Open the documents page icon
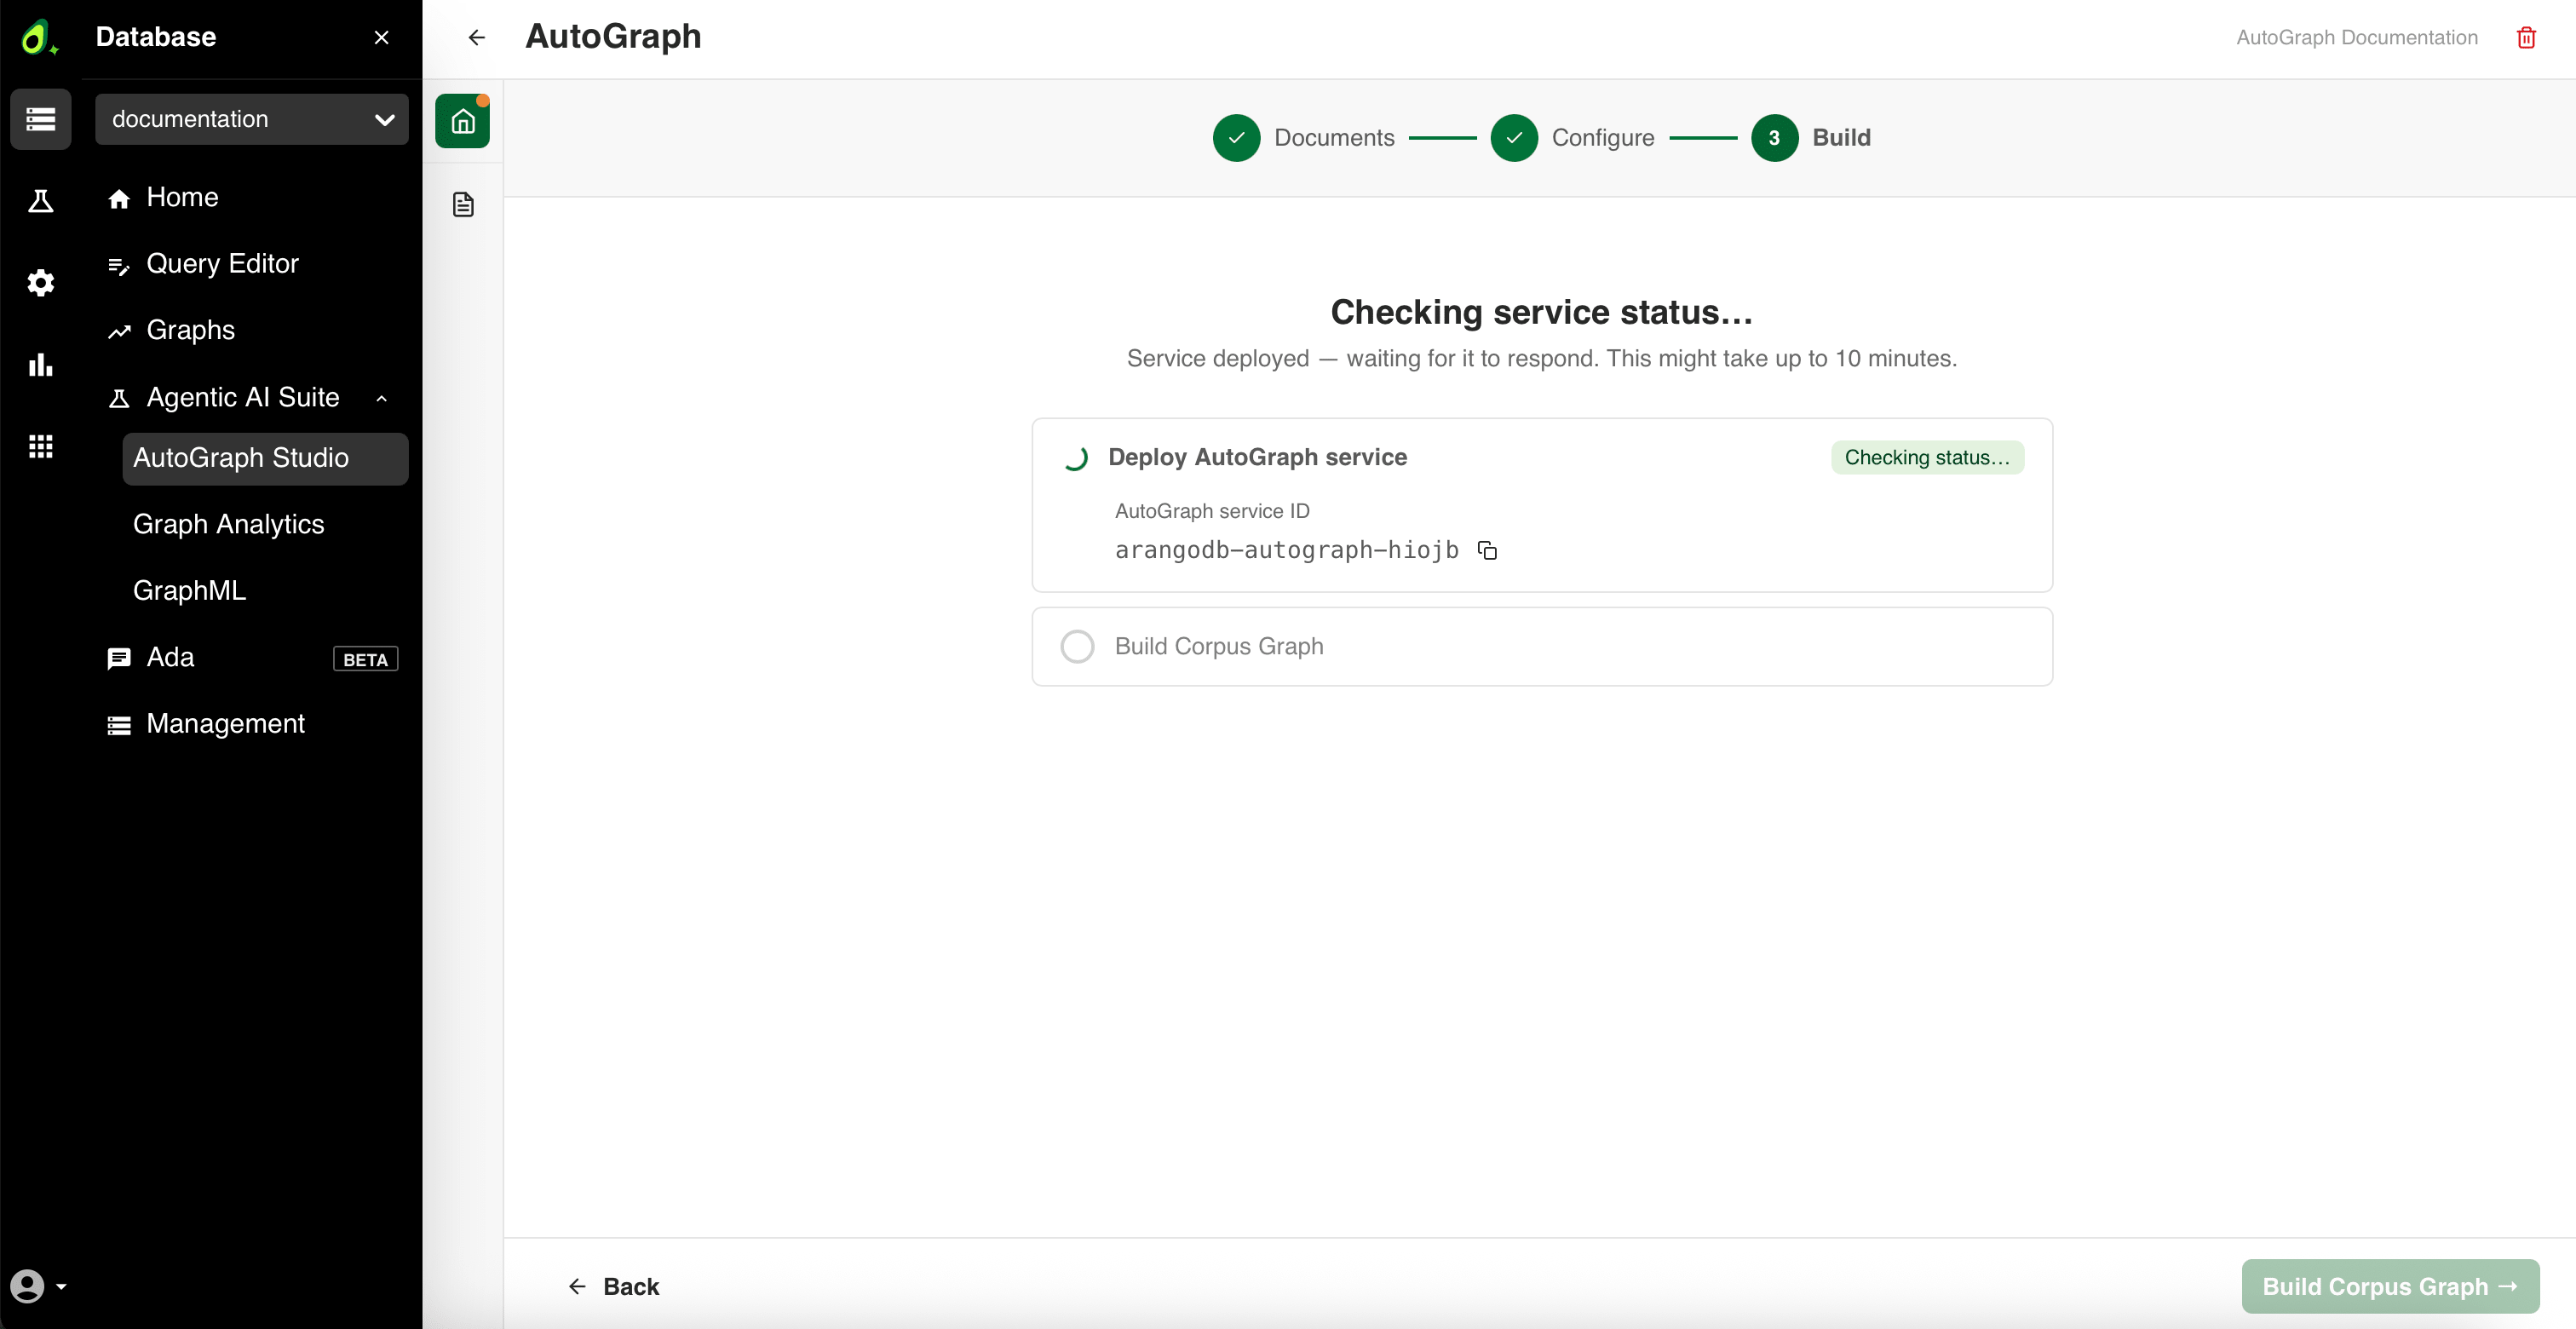Screen dimensions: 2576x1329 (462, 204)
